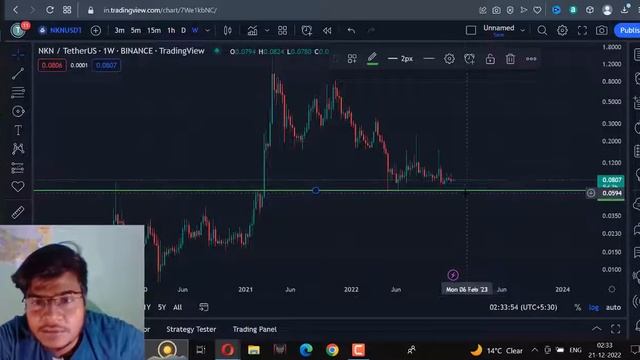Switch to 1h timeframe

point(171,30)
